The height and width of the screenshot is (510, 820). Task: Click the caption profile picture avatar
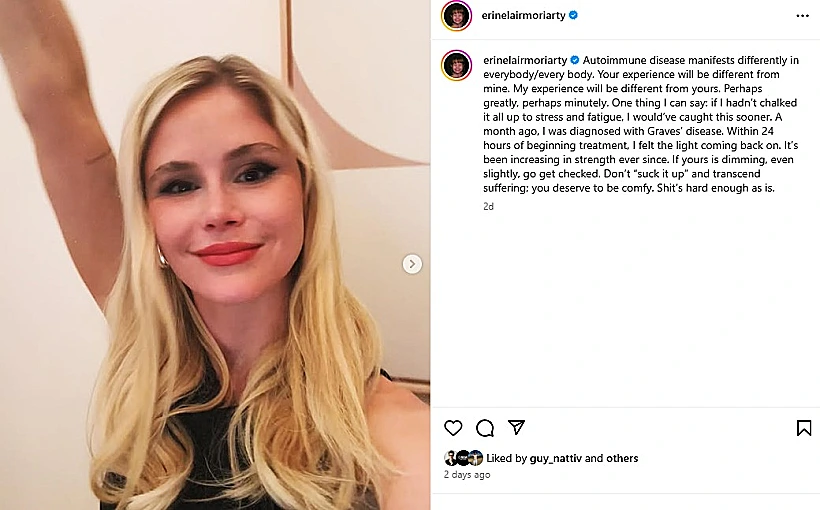point(457,65)
